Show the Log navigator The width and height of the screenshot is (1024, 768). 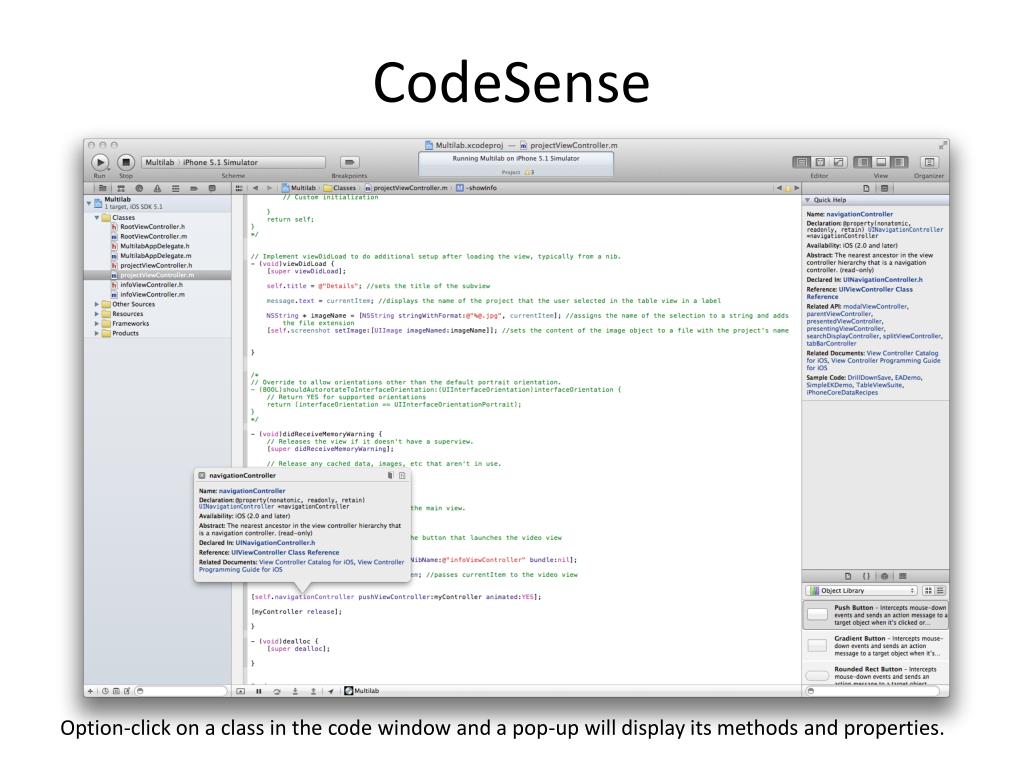[x=212, y=188]
